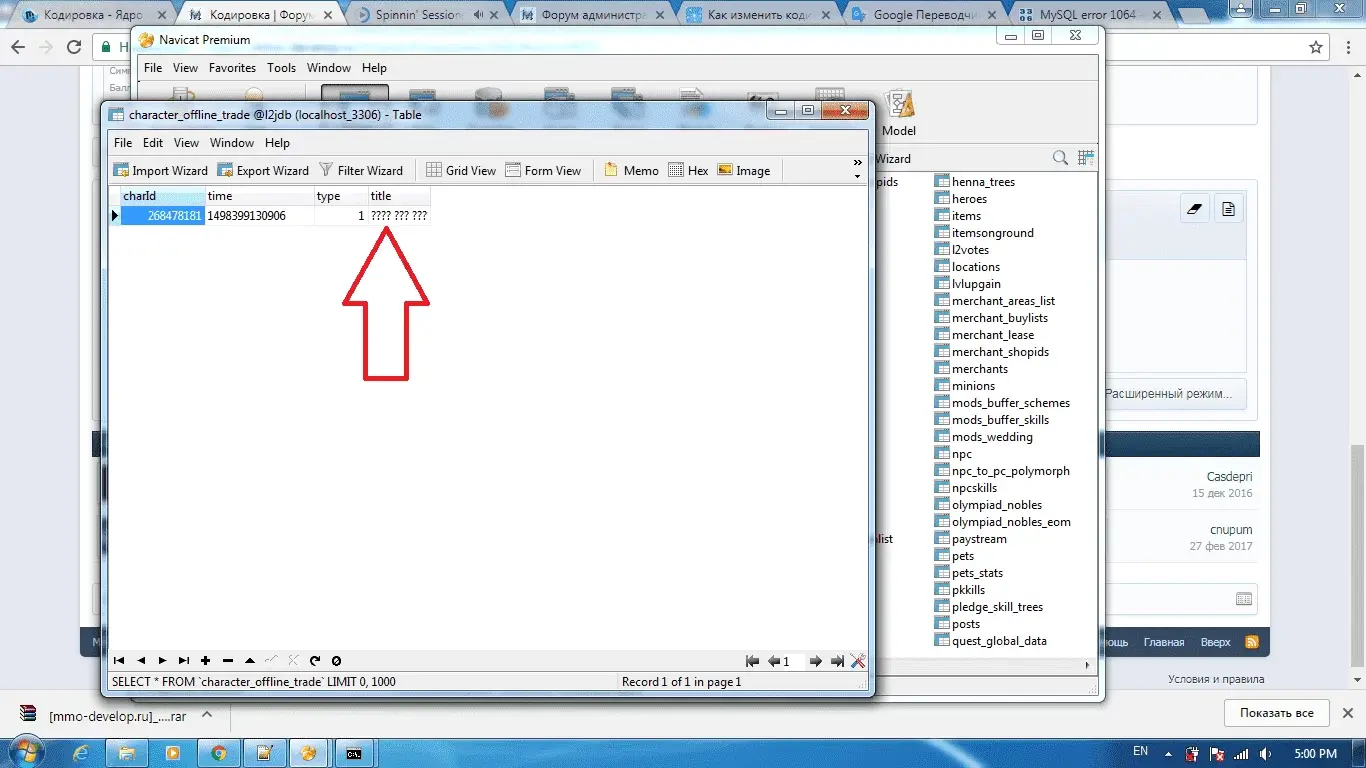Show the Hex viewer
1366x768 pixels.
click(688, 170)
